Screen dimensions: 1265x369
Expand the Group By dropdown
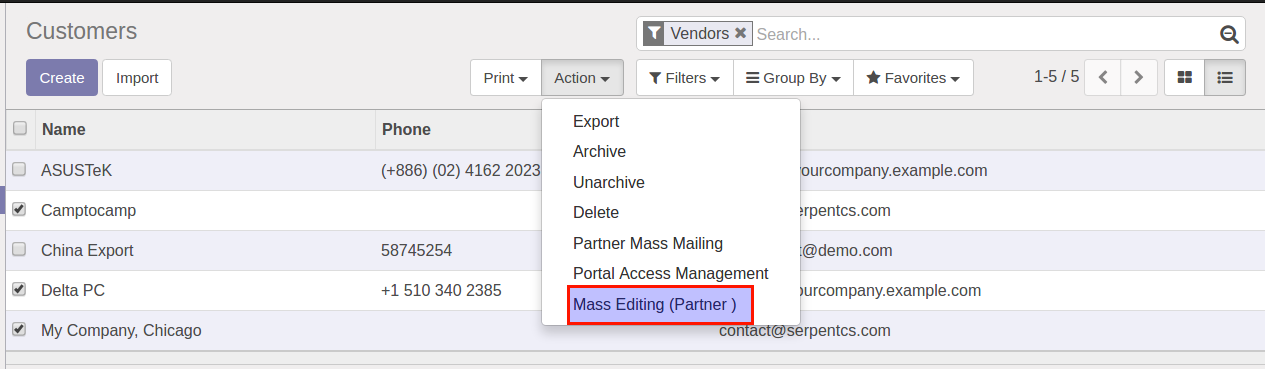click(793, 77)
